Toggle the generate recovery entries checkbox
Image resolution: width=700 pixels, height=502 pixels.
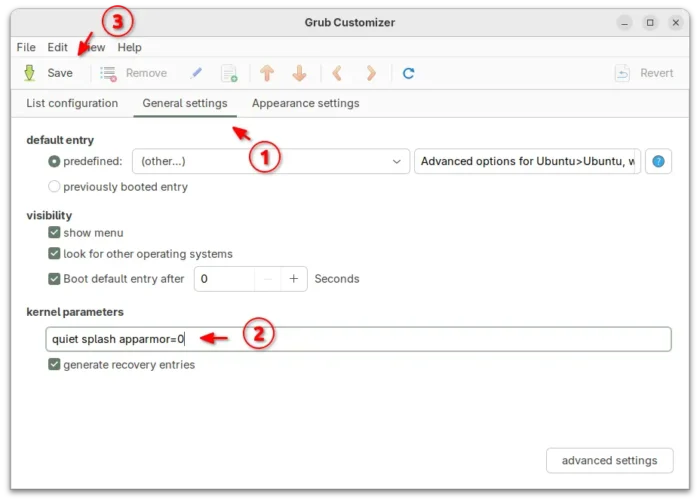click(x=54, y=364)
